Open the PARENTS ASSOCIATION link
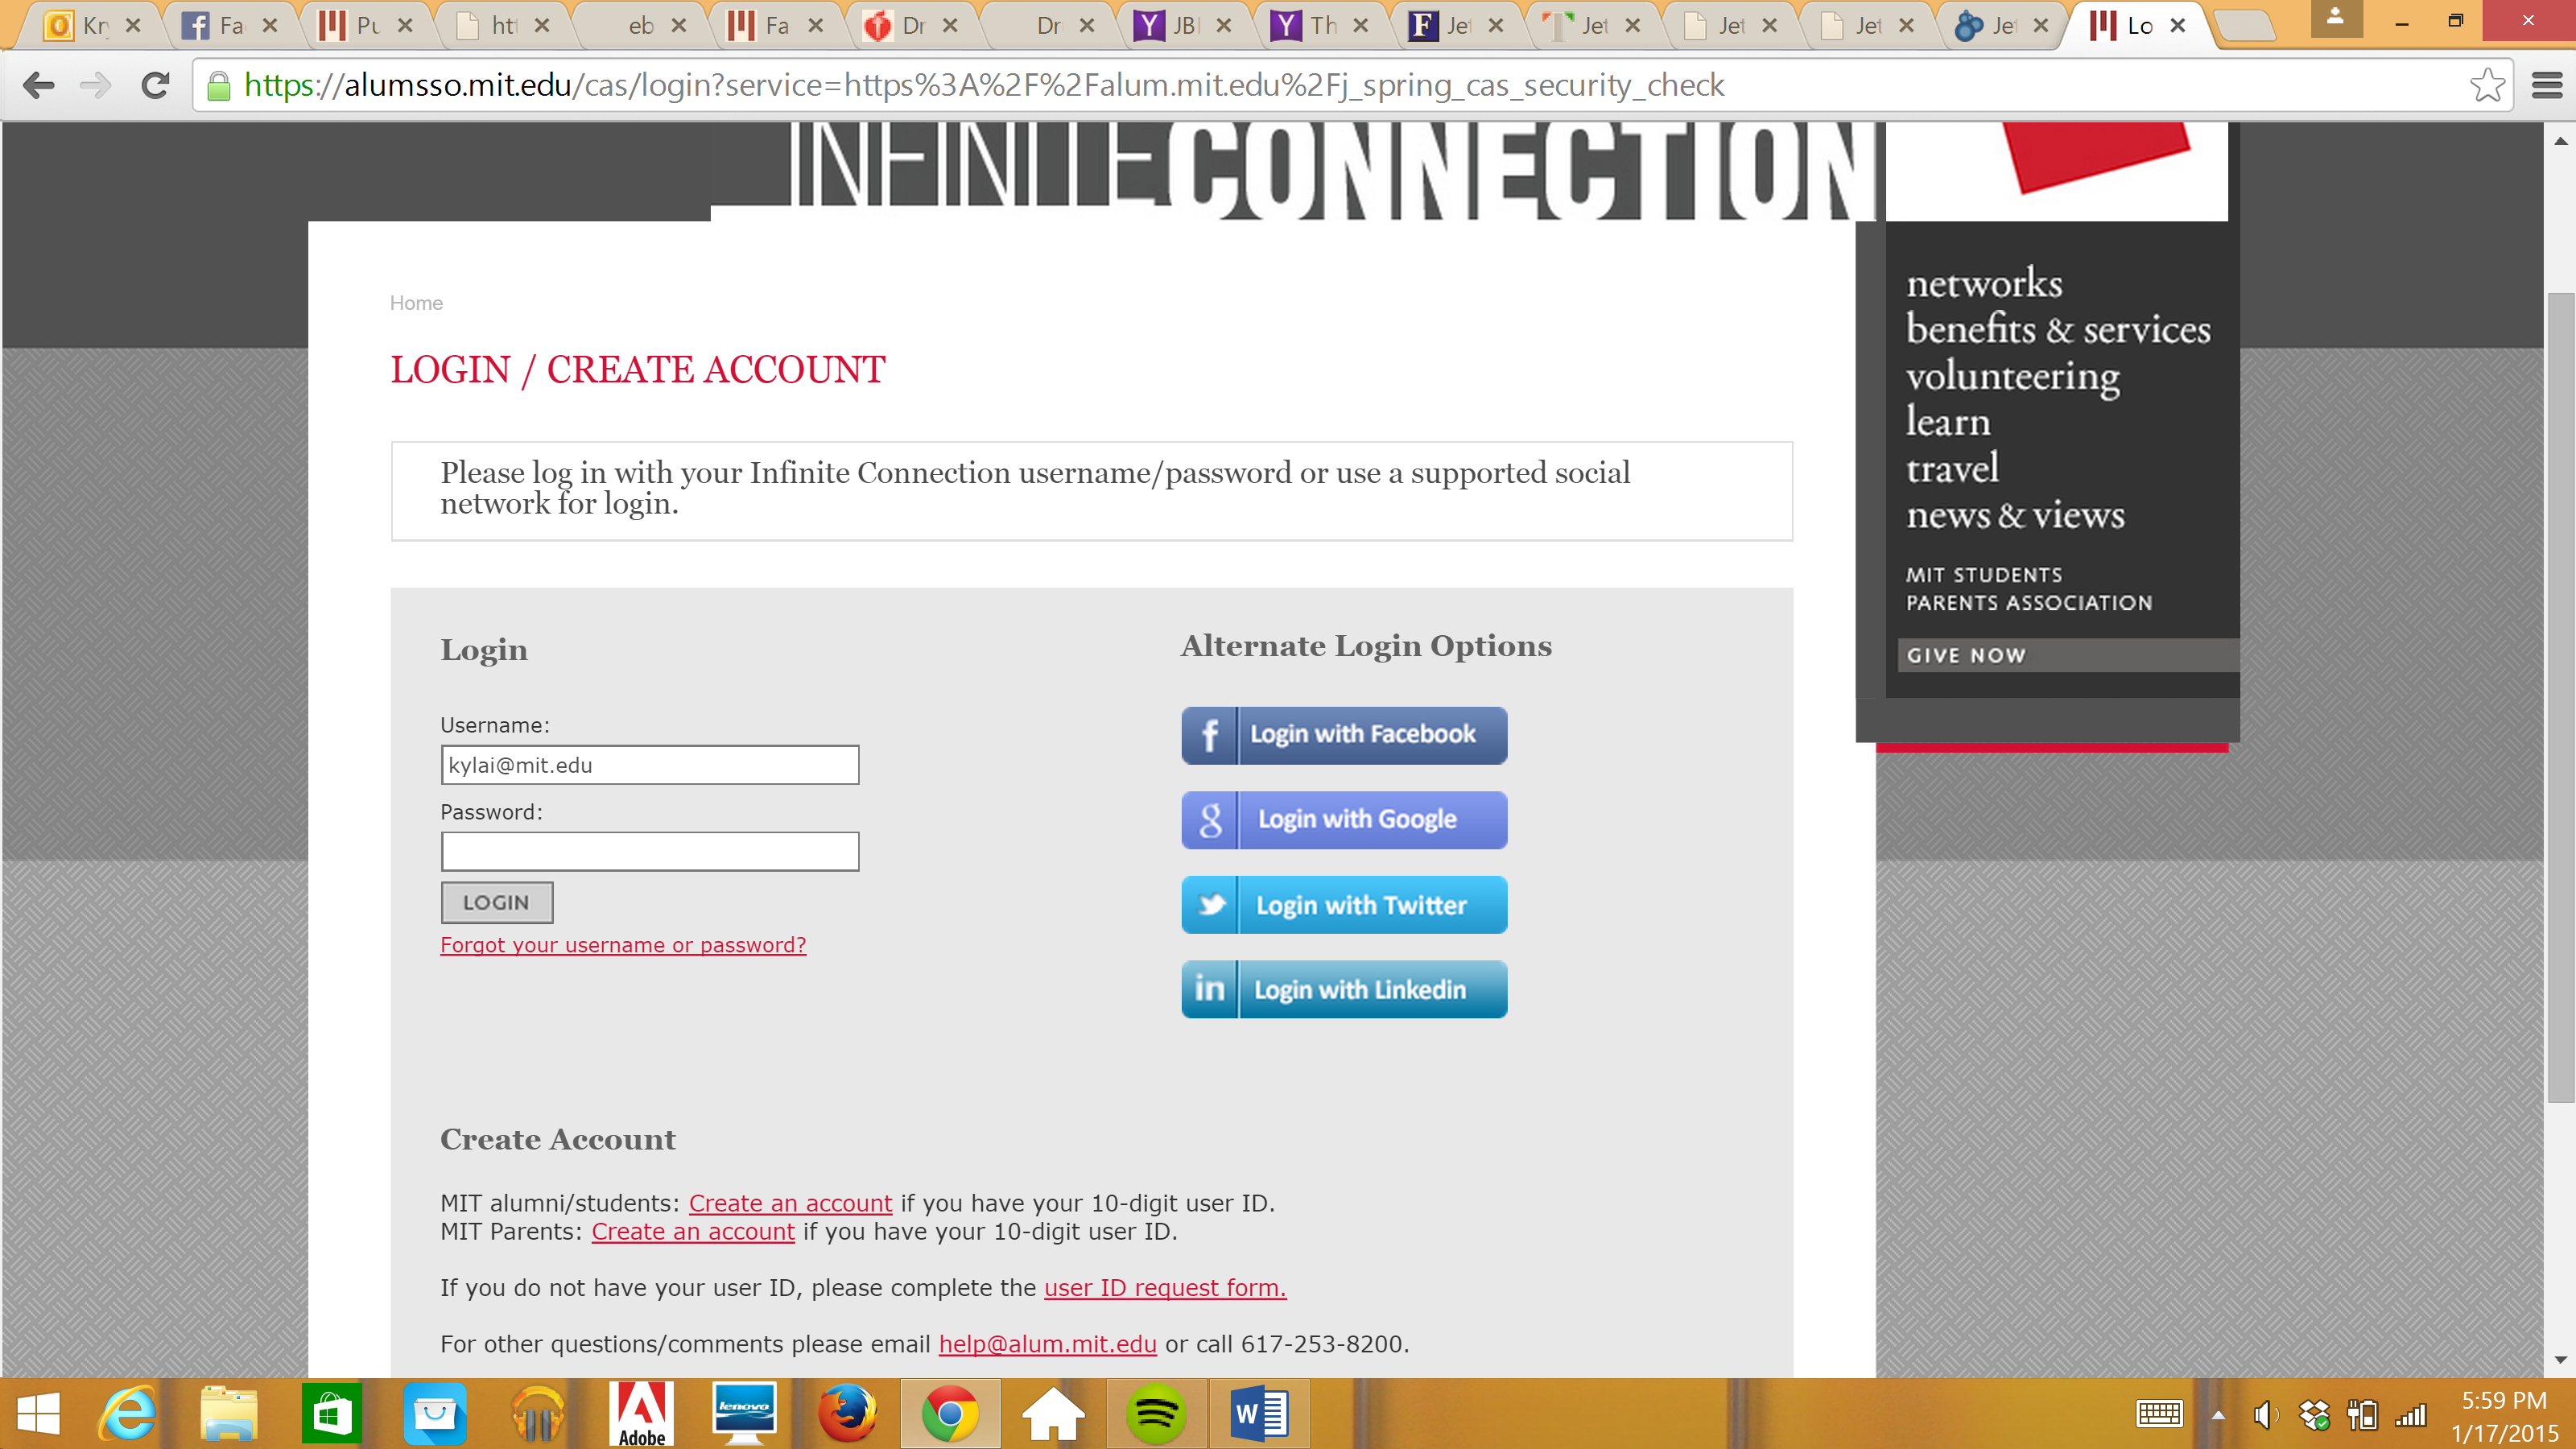2576x1449 pixels. coord(2029,603)
